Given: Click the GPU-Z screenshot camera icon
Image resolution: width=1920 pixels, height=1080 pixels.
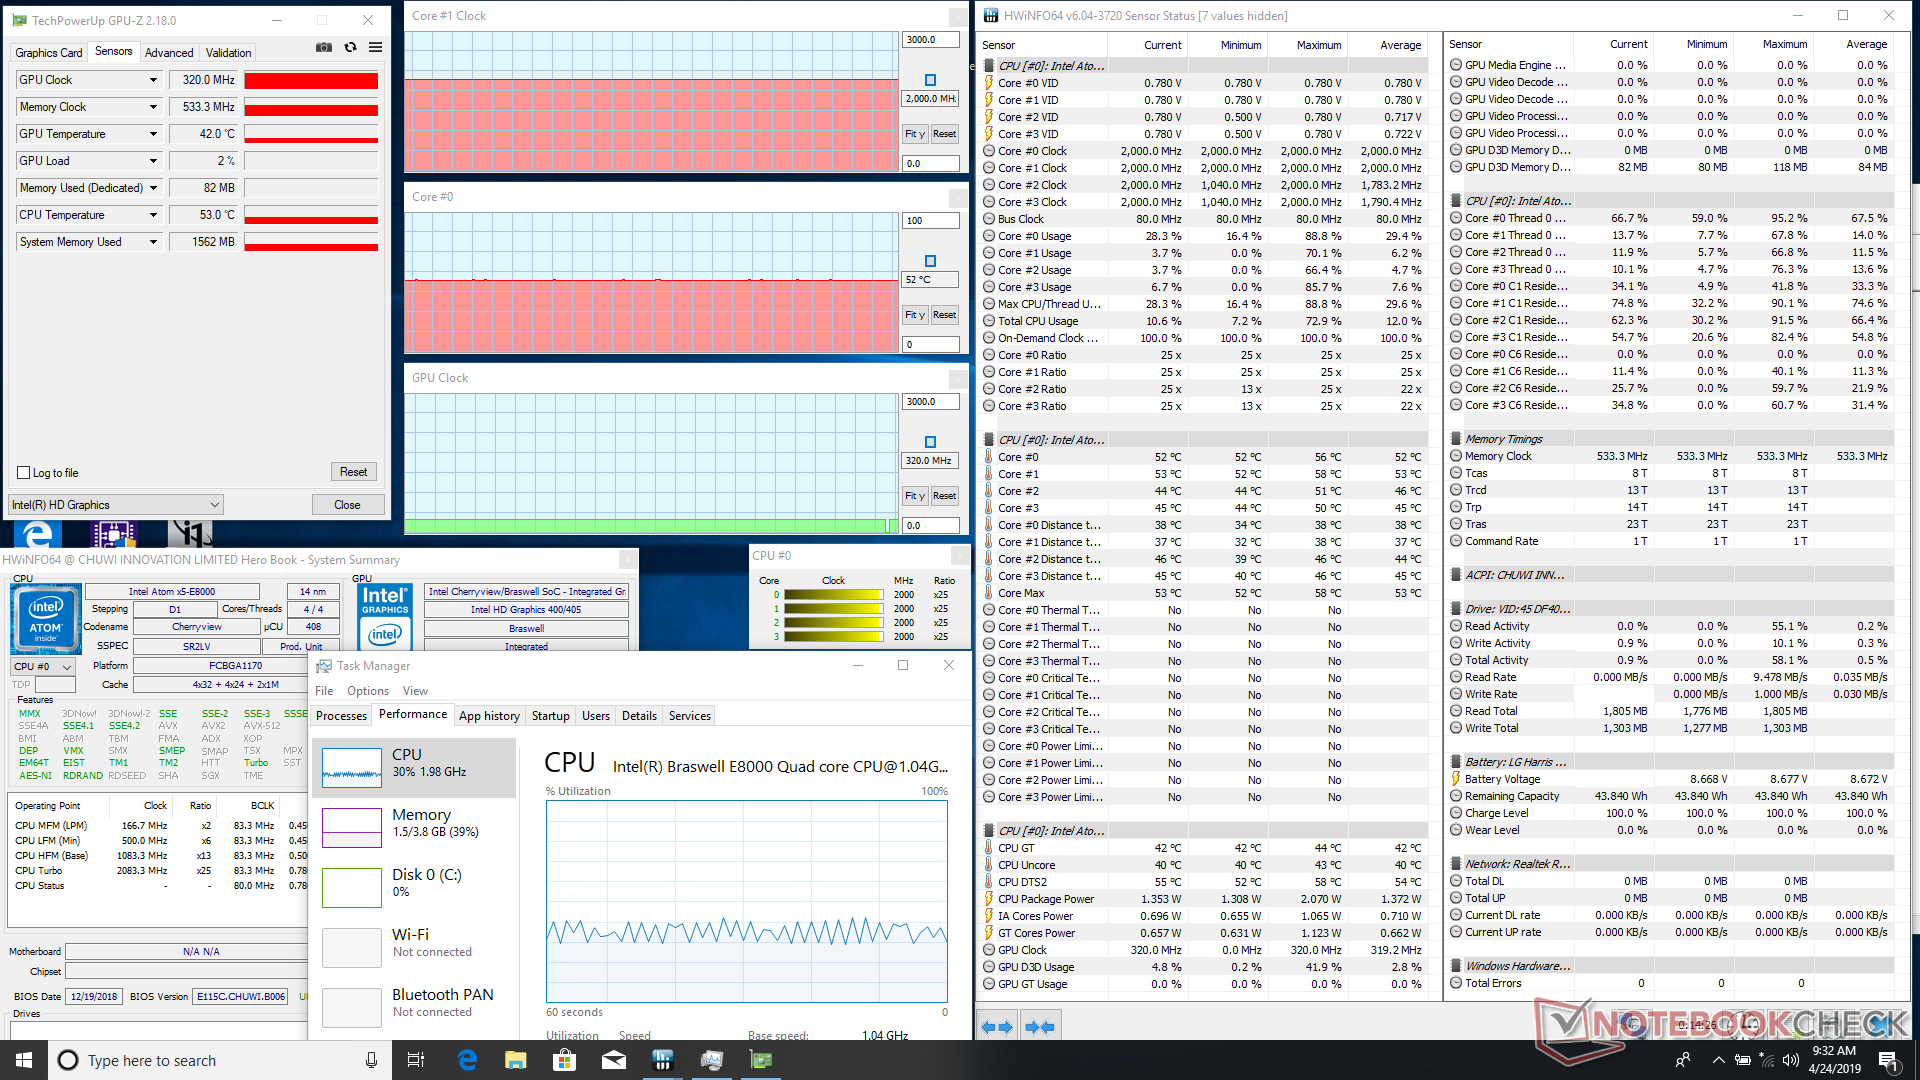Looking at the screenshot, I should click(324, 47).
